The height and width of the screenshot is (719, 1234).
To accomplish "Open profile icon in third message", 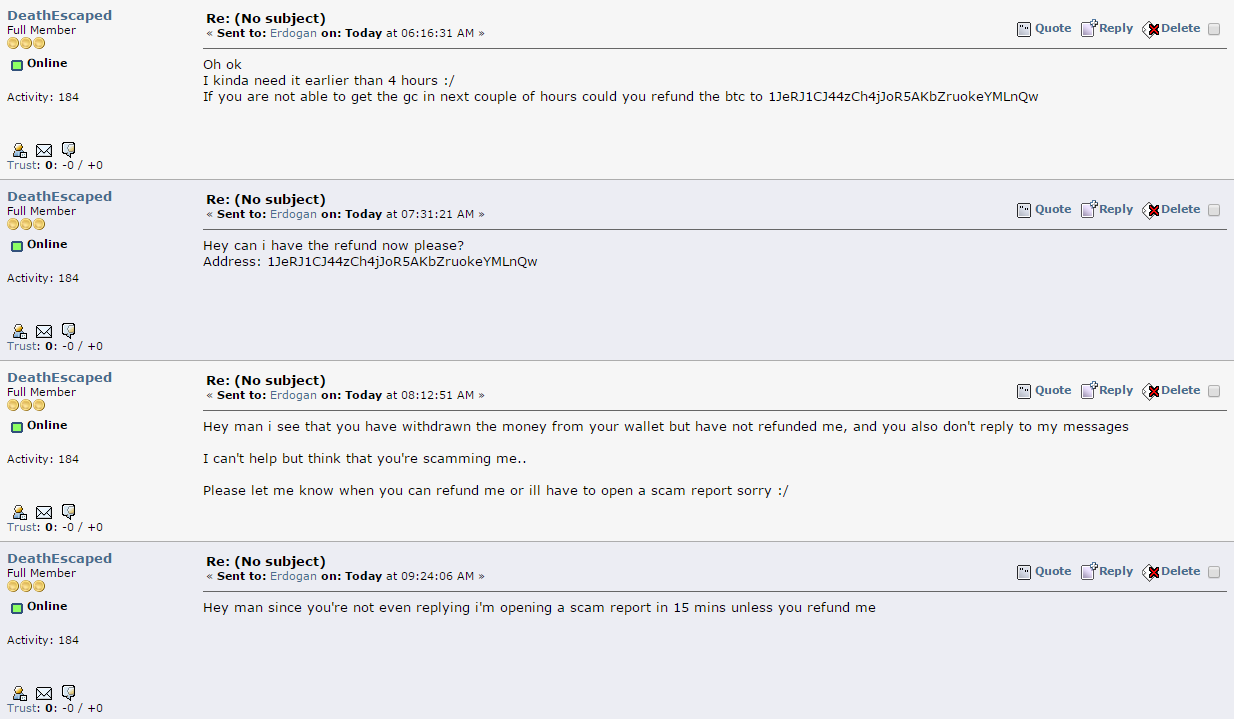I will 19,512.
